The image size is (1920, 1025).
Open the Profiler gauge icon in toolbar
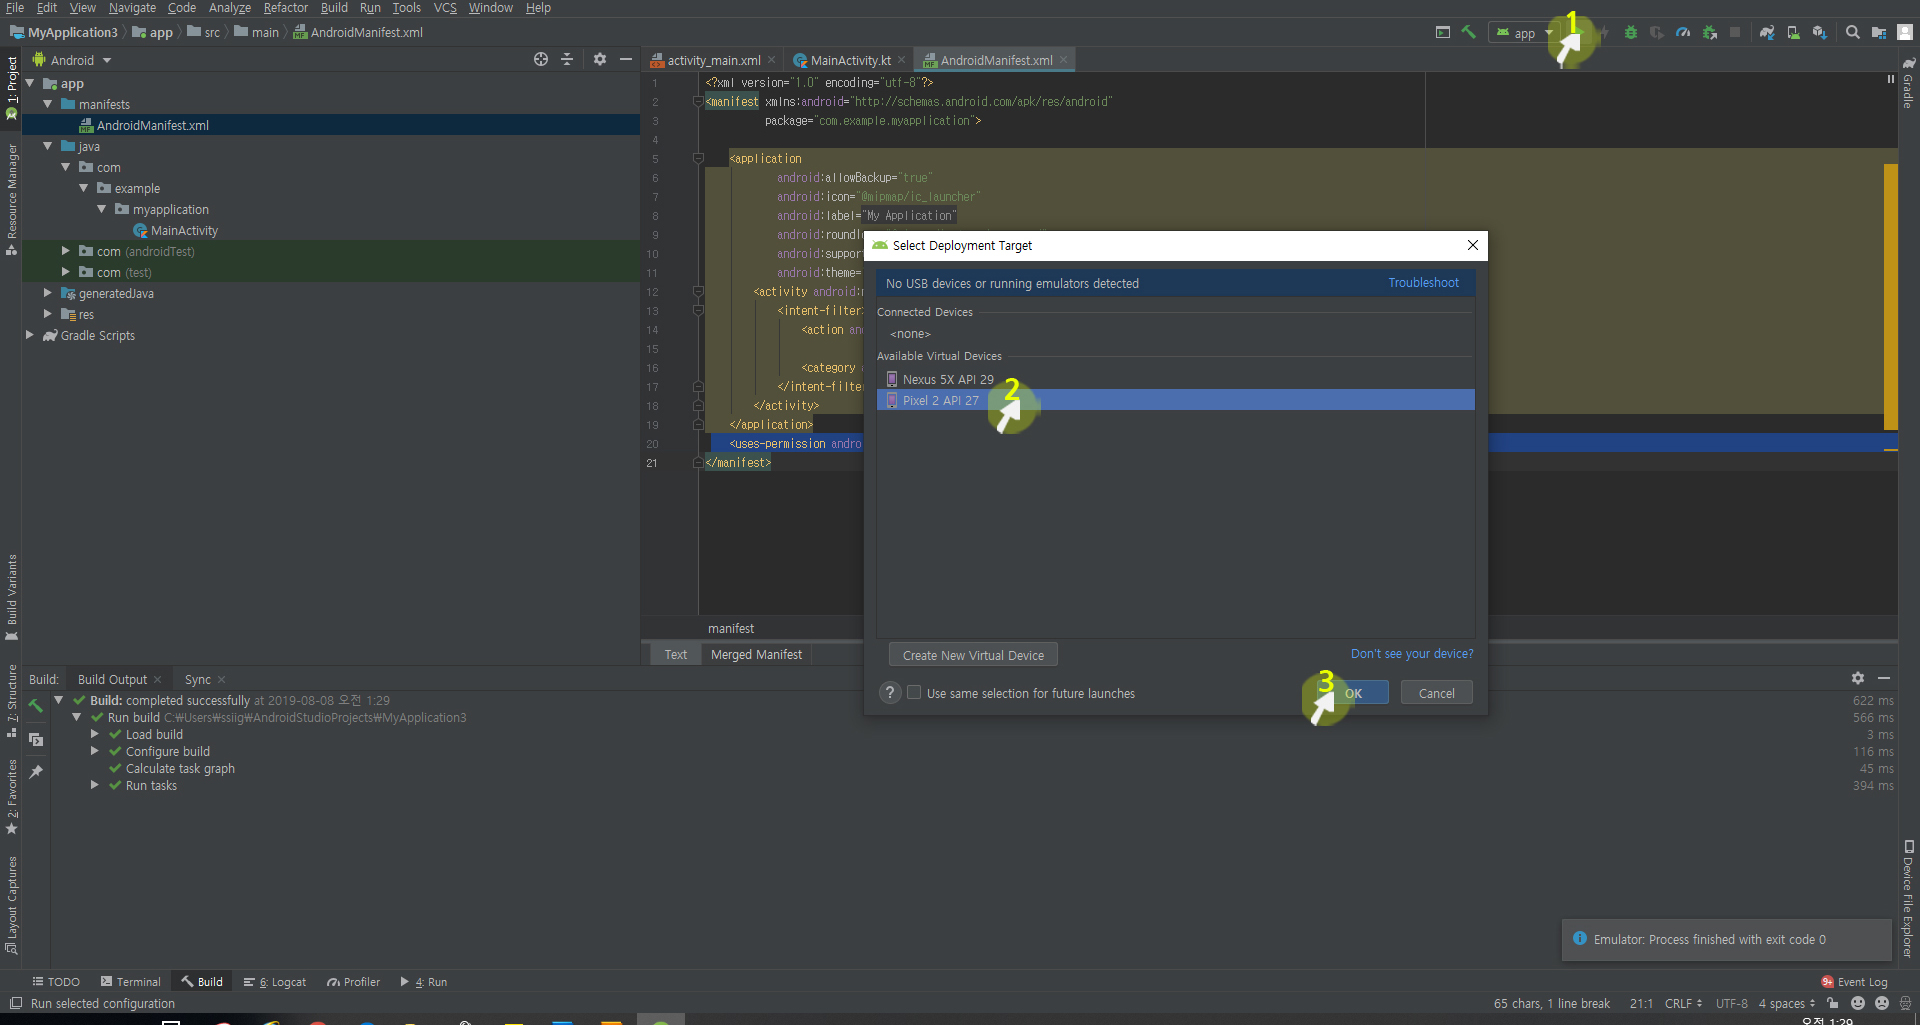(1683, 33)
